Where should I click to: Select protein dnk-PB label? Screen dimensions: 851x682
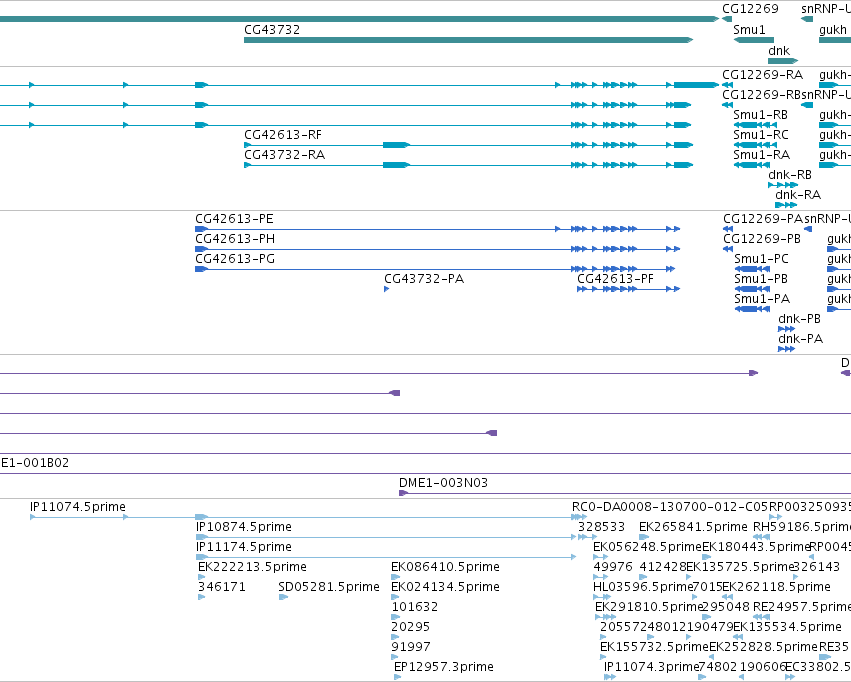(x=799, y=320)
